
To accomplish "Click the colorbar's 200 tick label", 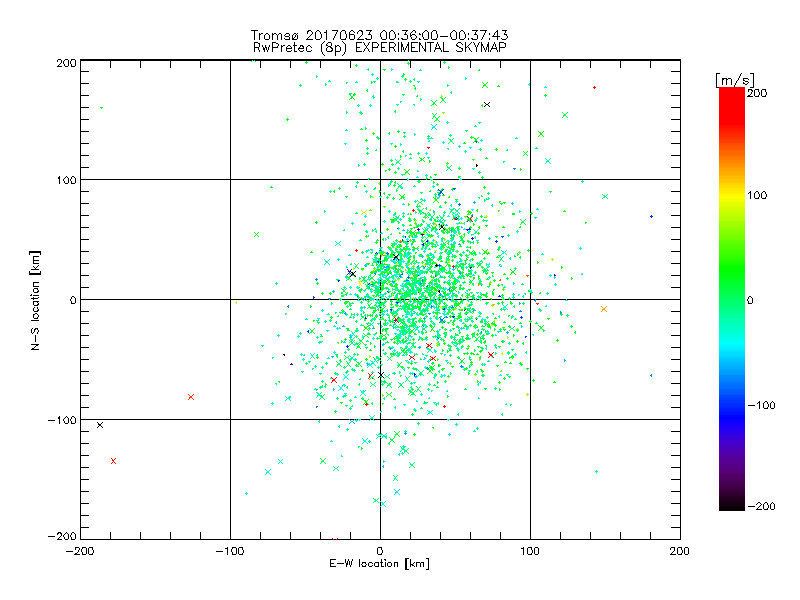I will point(757,93).
